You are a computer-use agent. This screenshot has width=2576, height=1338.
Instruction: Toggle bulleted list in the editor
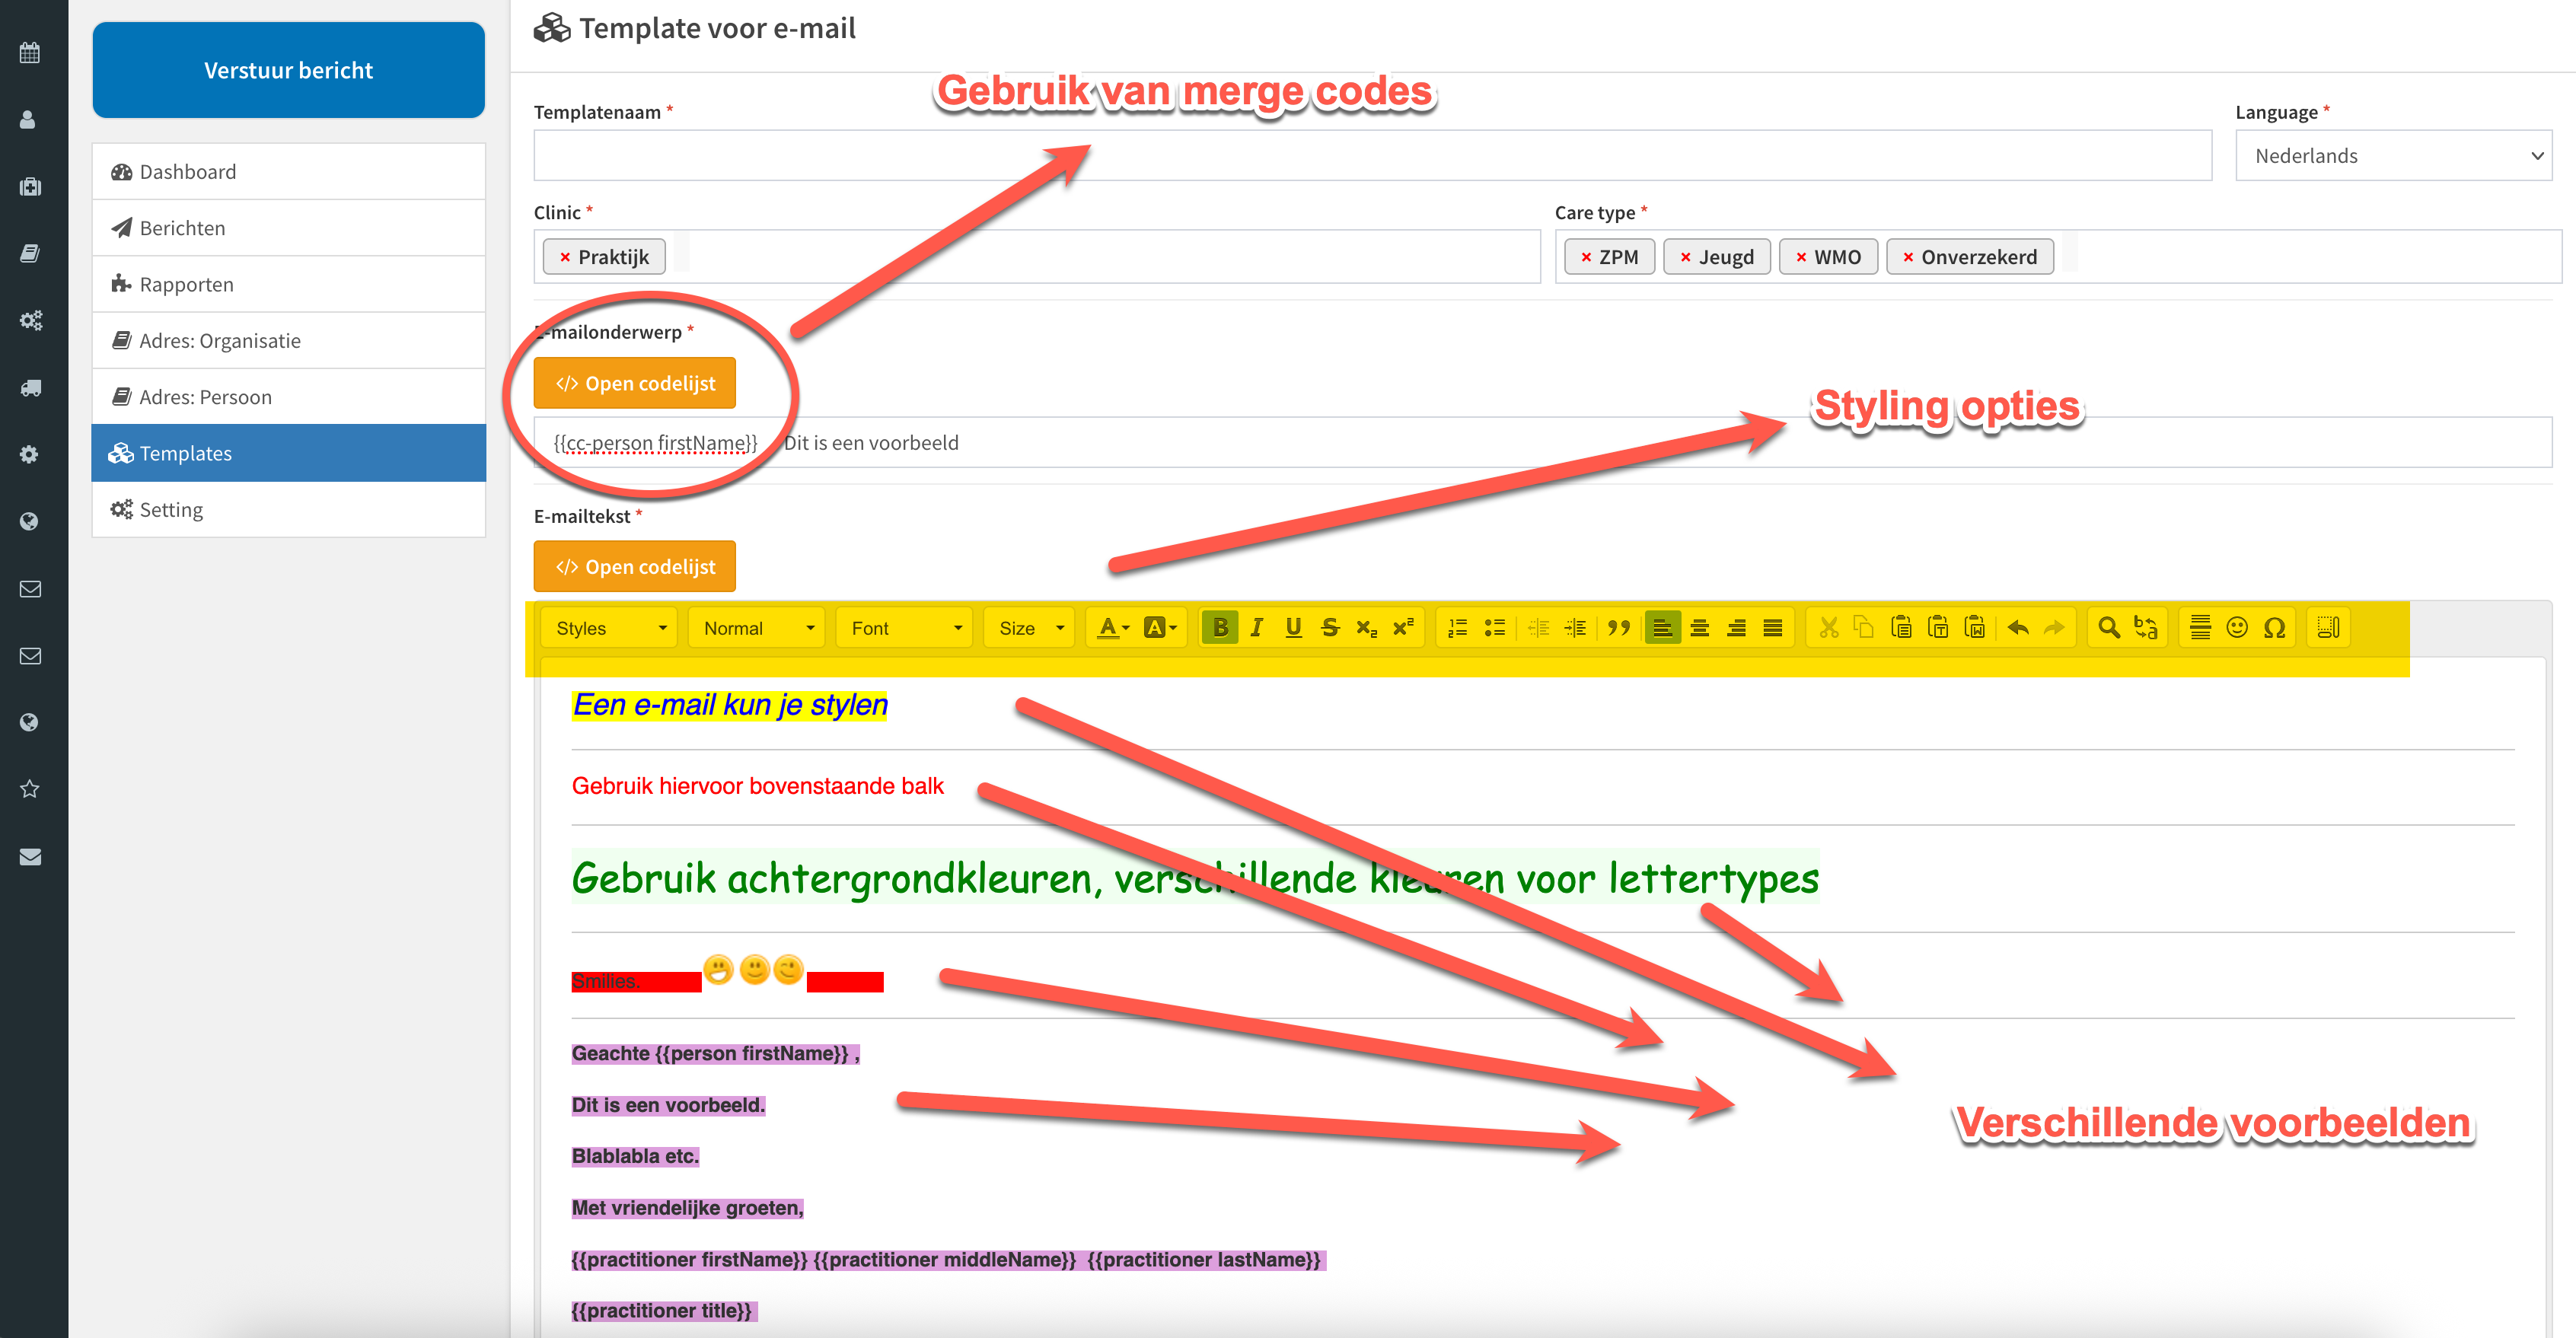click(x=1495, y=628)
